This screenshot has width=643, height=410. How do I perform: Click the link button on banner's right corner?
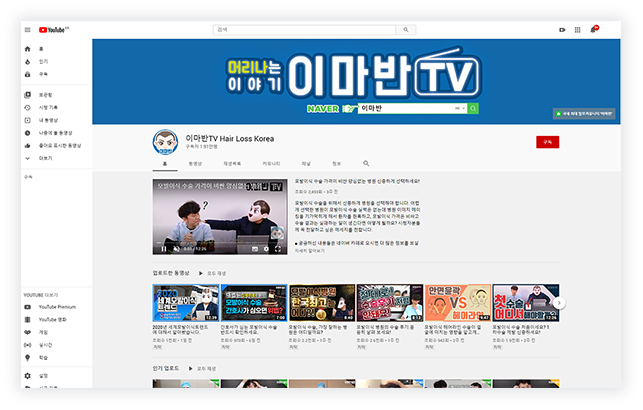point(584,114)
